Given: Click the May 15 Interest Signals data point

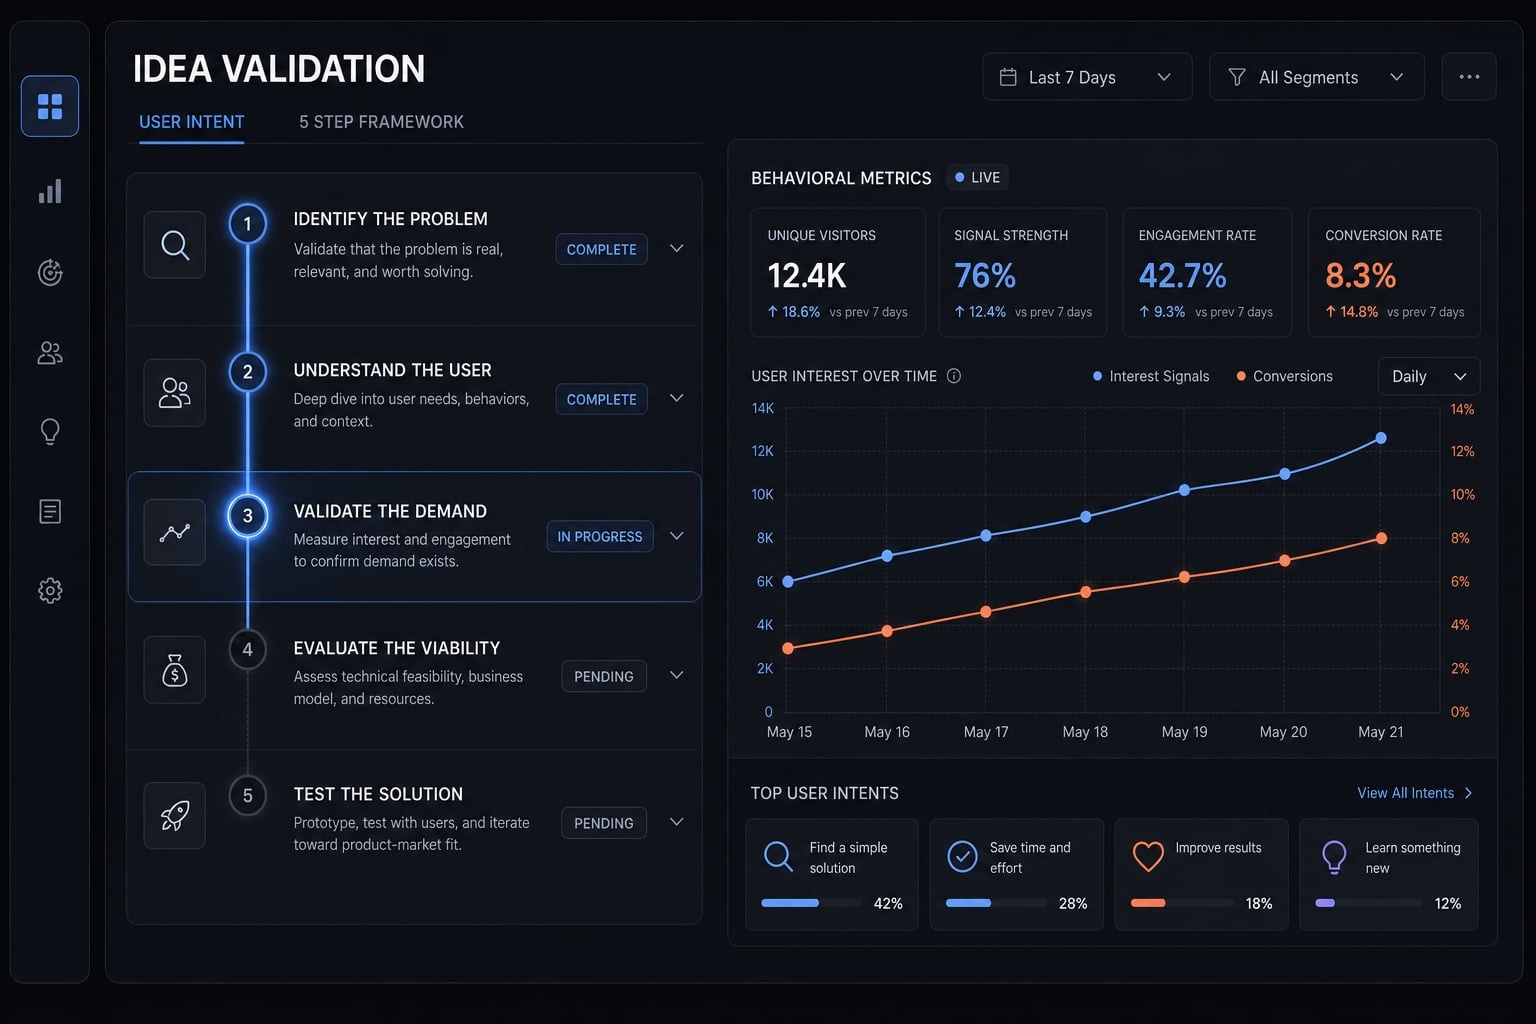Looking at the screenshot, I should click(788, 581).
